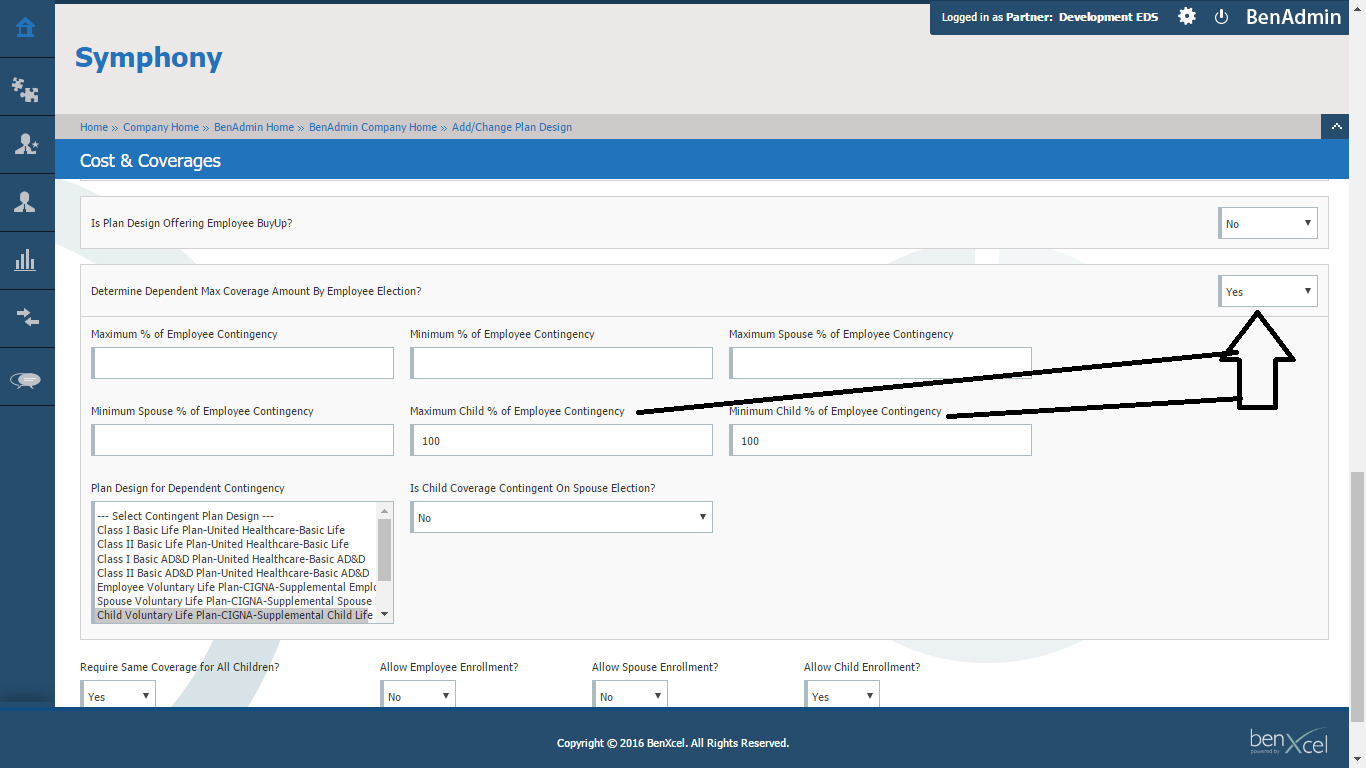Open the Employee BuyUp dropdown
The width and height of the screenshot is (1366, 768).
click(x=1268, y=223)
